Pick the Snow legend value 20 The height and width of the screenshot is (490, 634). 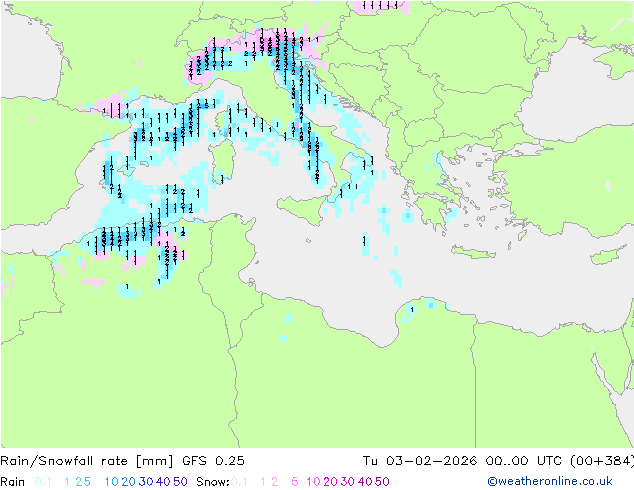pyautogui.click(x=330, y=482)
